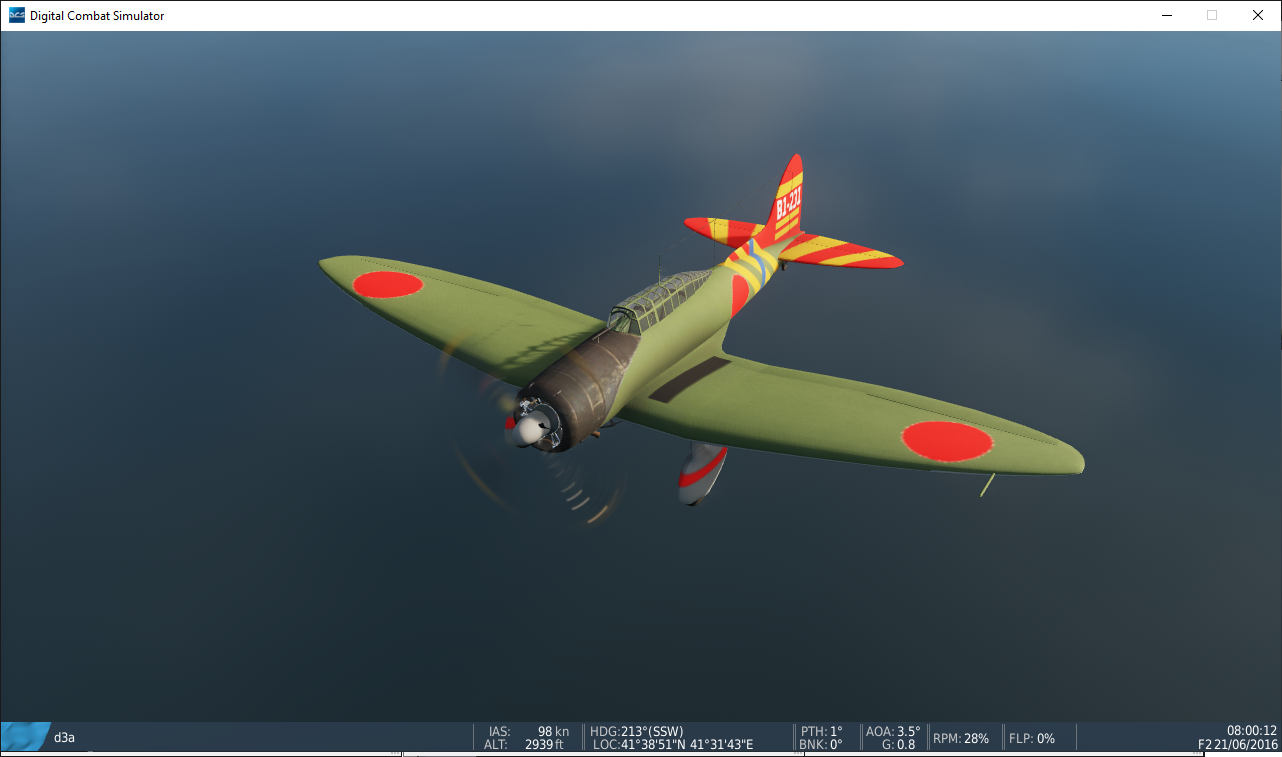
Task: Click the F2 21/06/2016 date label
Action: point(1237,745)
